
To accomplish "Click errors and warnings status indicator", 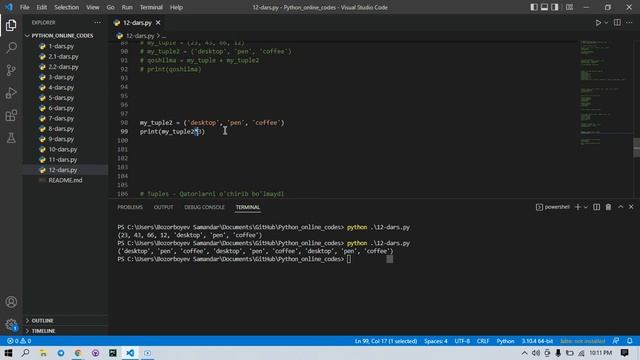I will (19, 341).
